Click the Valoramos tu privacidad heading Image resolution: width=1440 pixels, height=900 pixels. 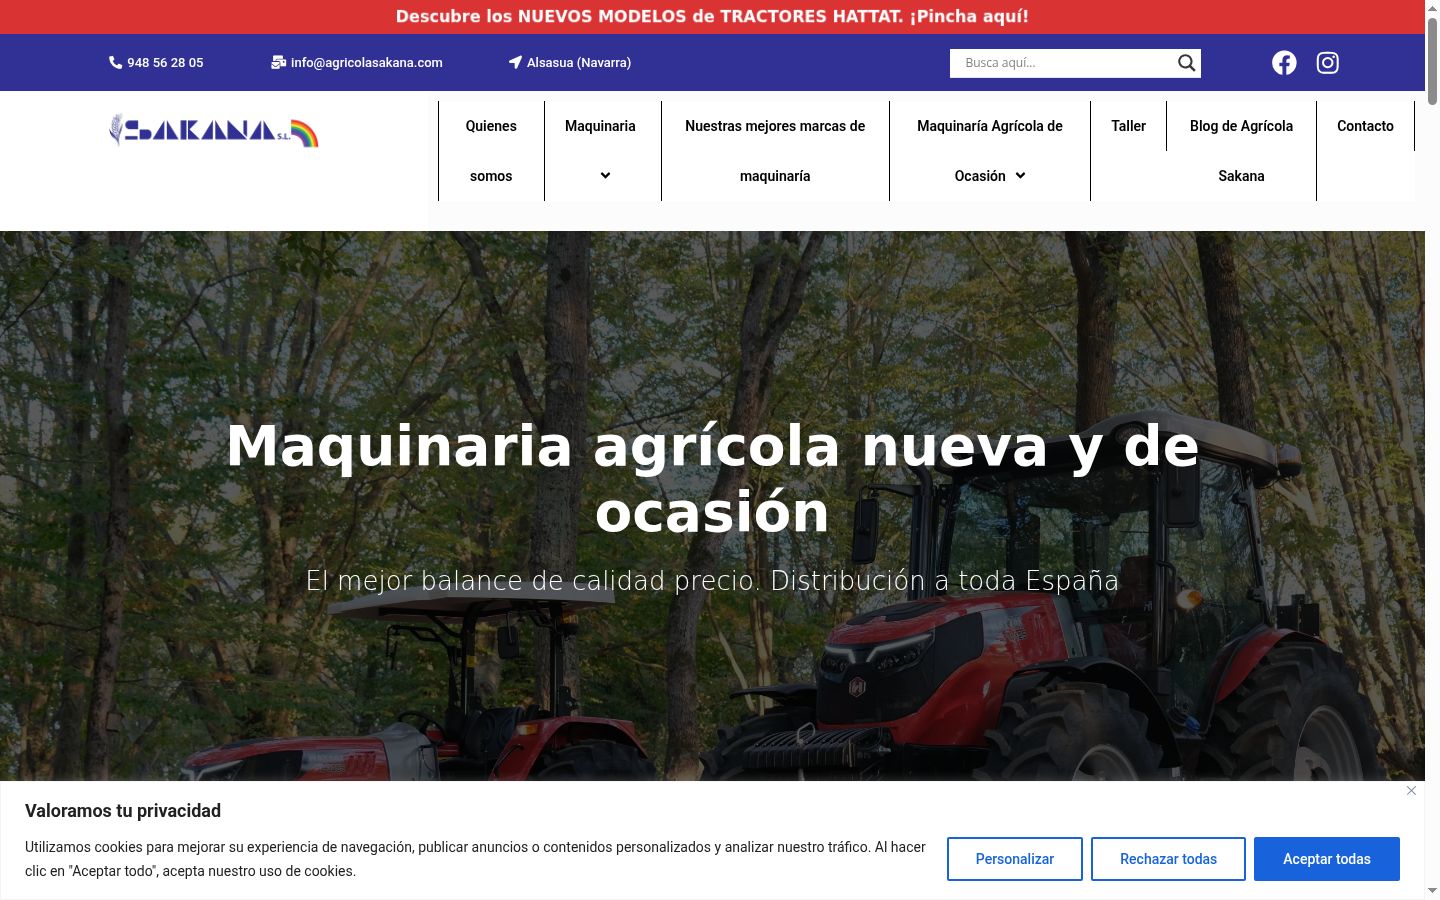click(123, 811)
